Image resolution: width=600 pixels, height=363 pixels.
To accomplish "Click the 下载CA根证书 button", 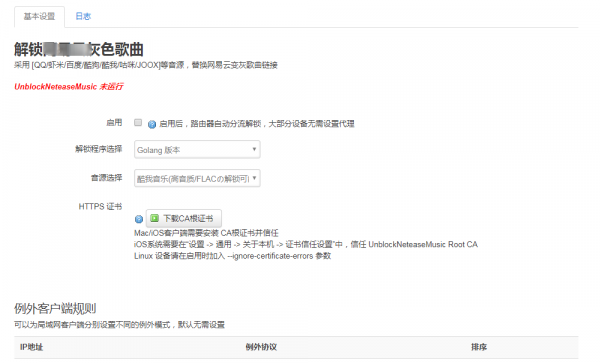I will pos(184,218).
